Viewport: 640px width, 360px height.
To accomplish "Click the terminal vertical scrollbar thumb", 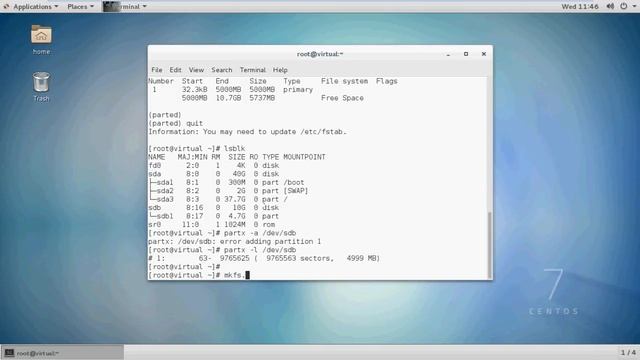I will coord(490,244).
